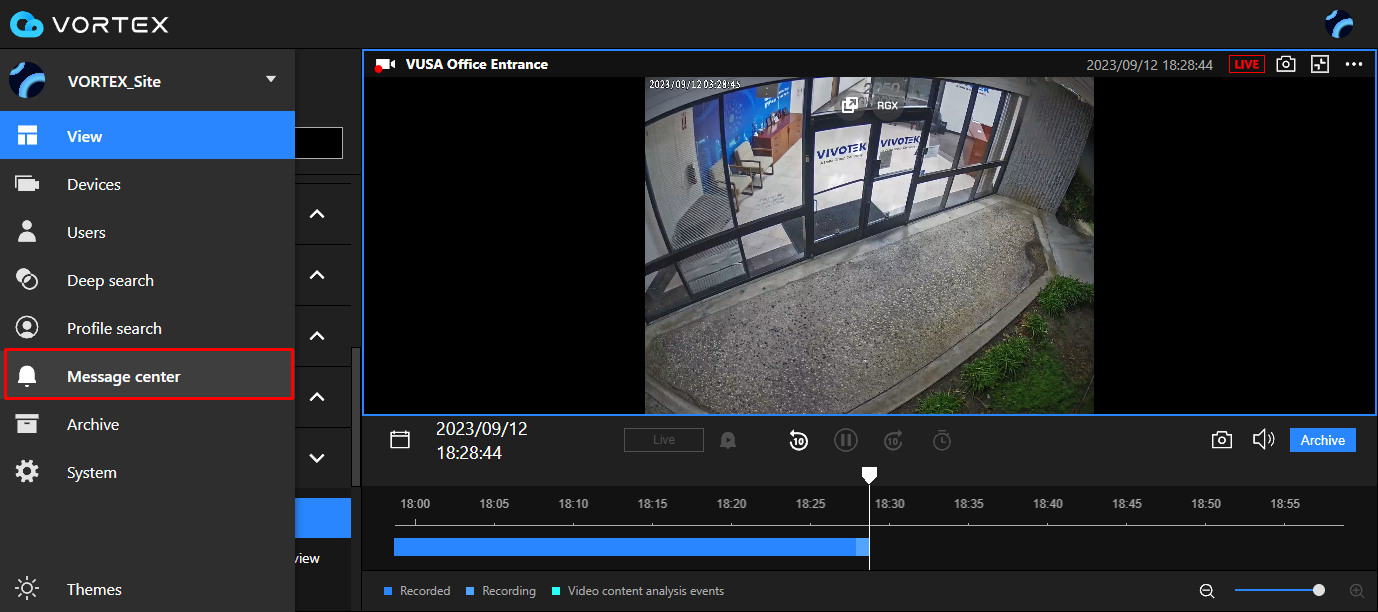Open the Message center menu item
Screen dimensions: 1378x612
click(x=123, y=376)
